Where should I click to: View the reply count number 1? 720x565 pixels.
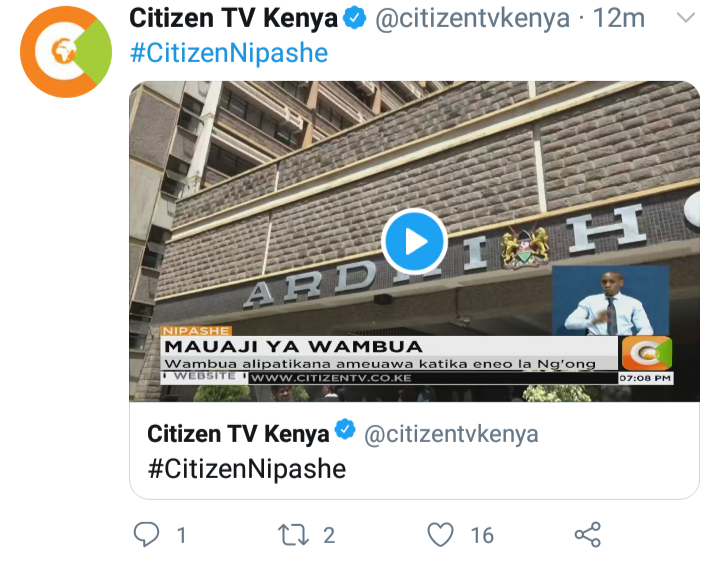[x=181, y=536]
